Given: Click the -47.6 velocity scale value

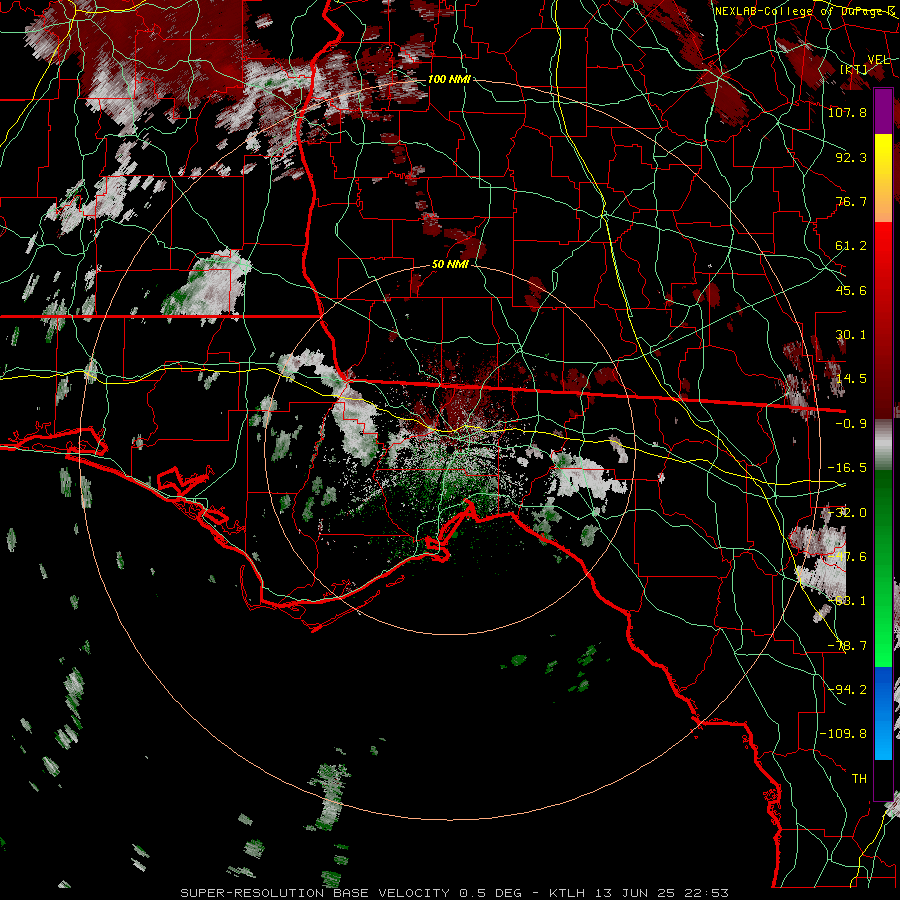Looking at the screenshot, I should [847, 557].
